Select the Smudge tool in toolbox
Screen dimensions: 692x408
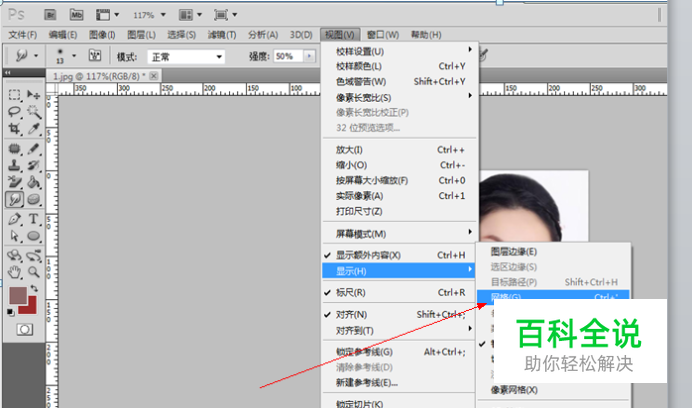point(14,200)
